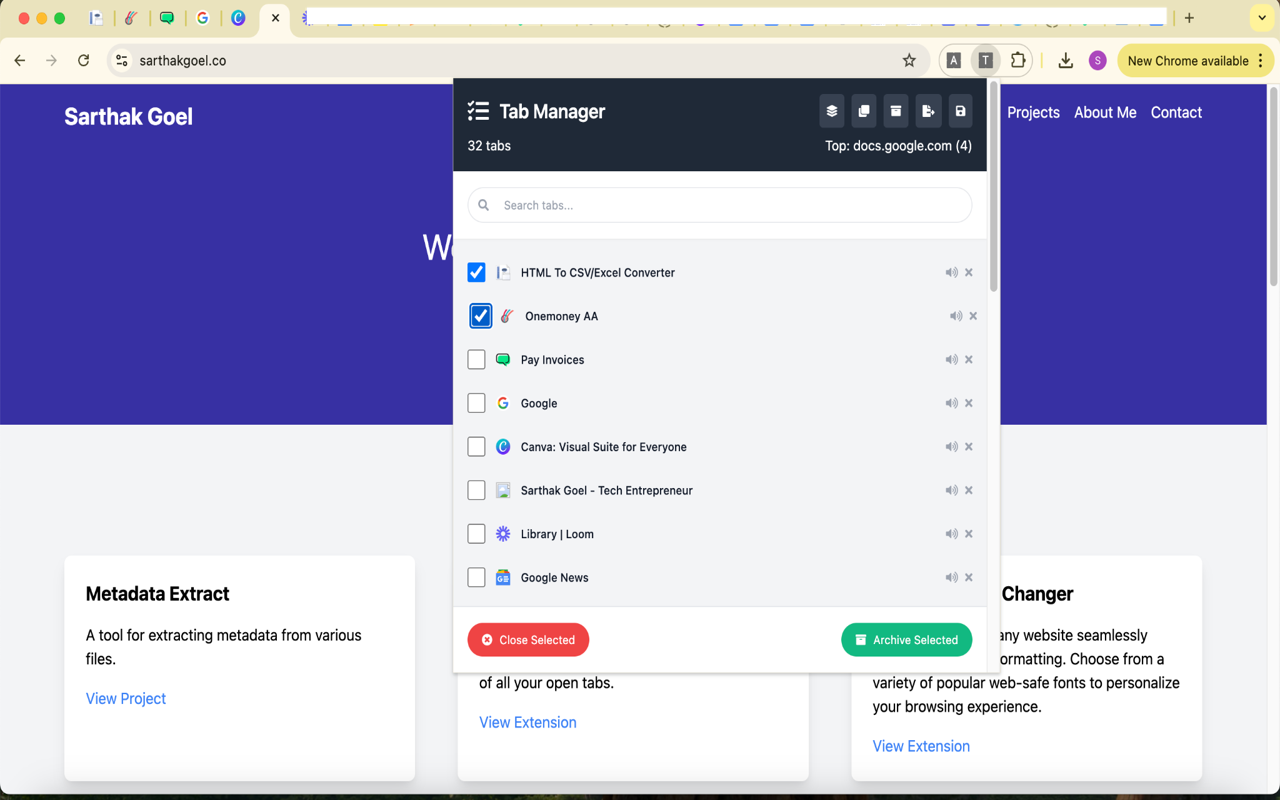The height and width of the screenshot is (800, 1280).
Task: Close the Canva: Visual Suite list entry
Action: 969,447
